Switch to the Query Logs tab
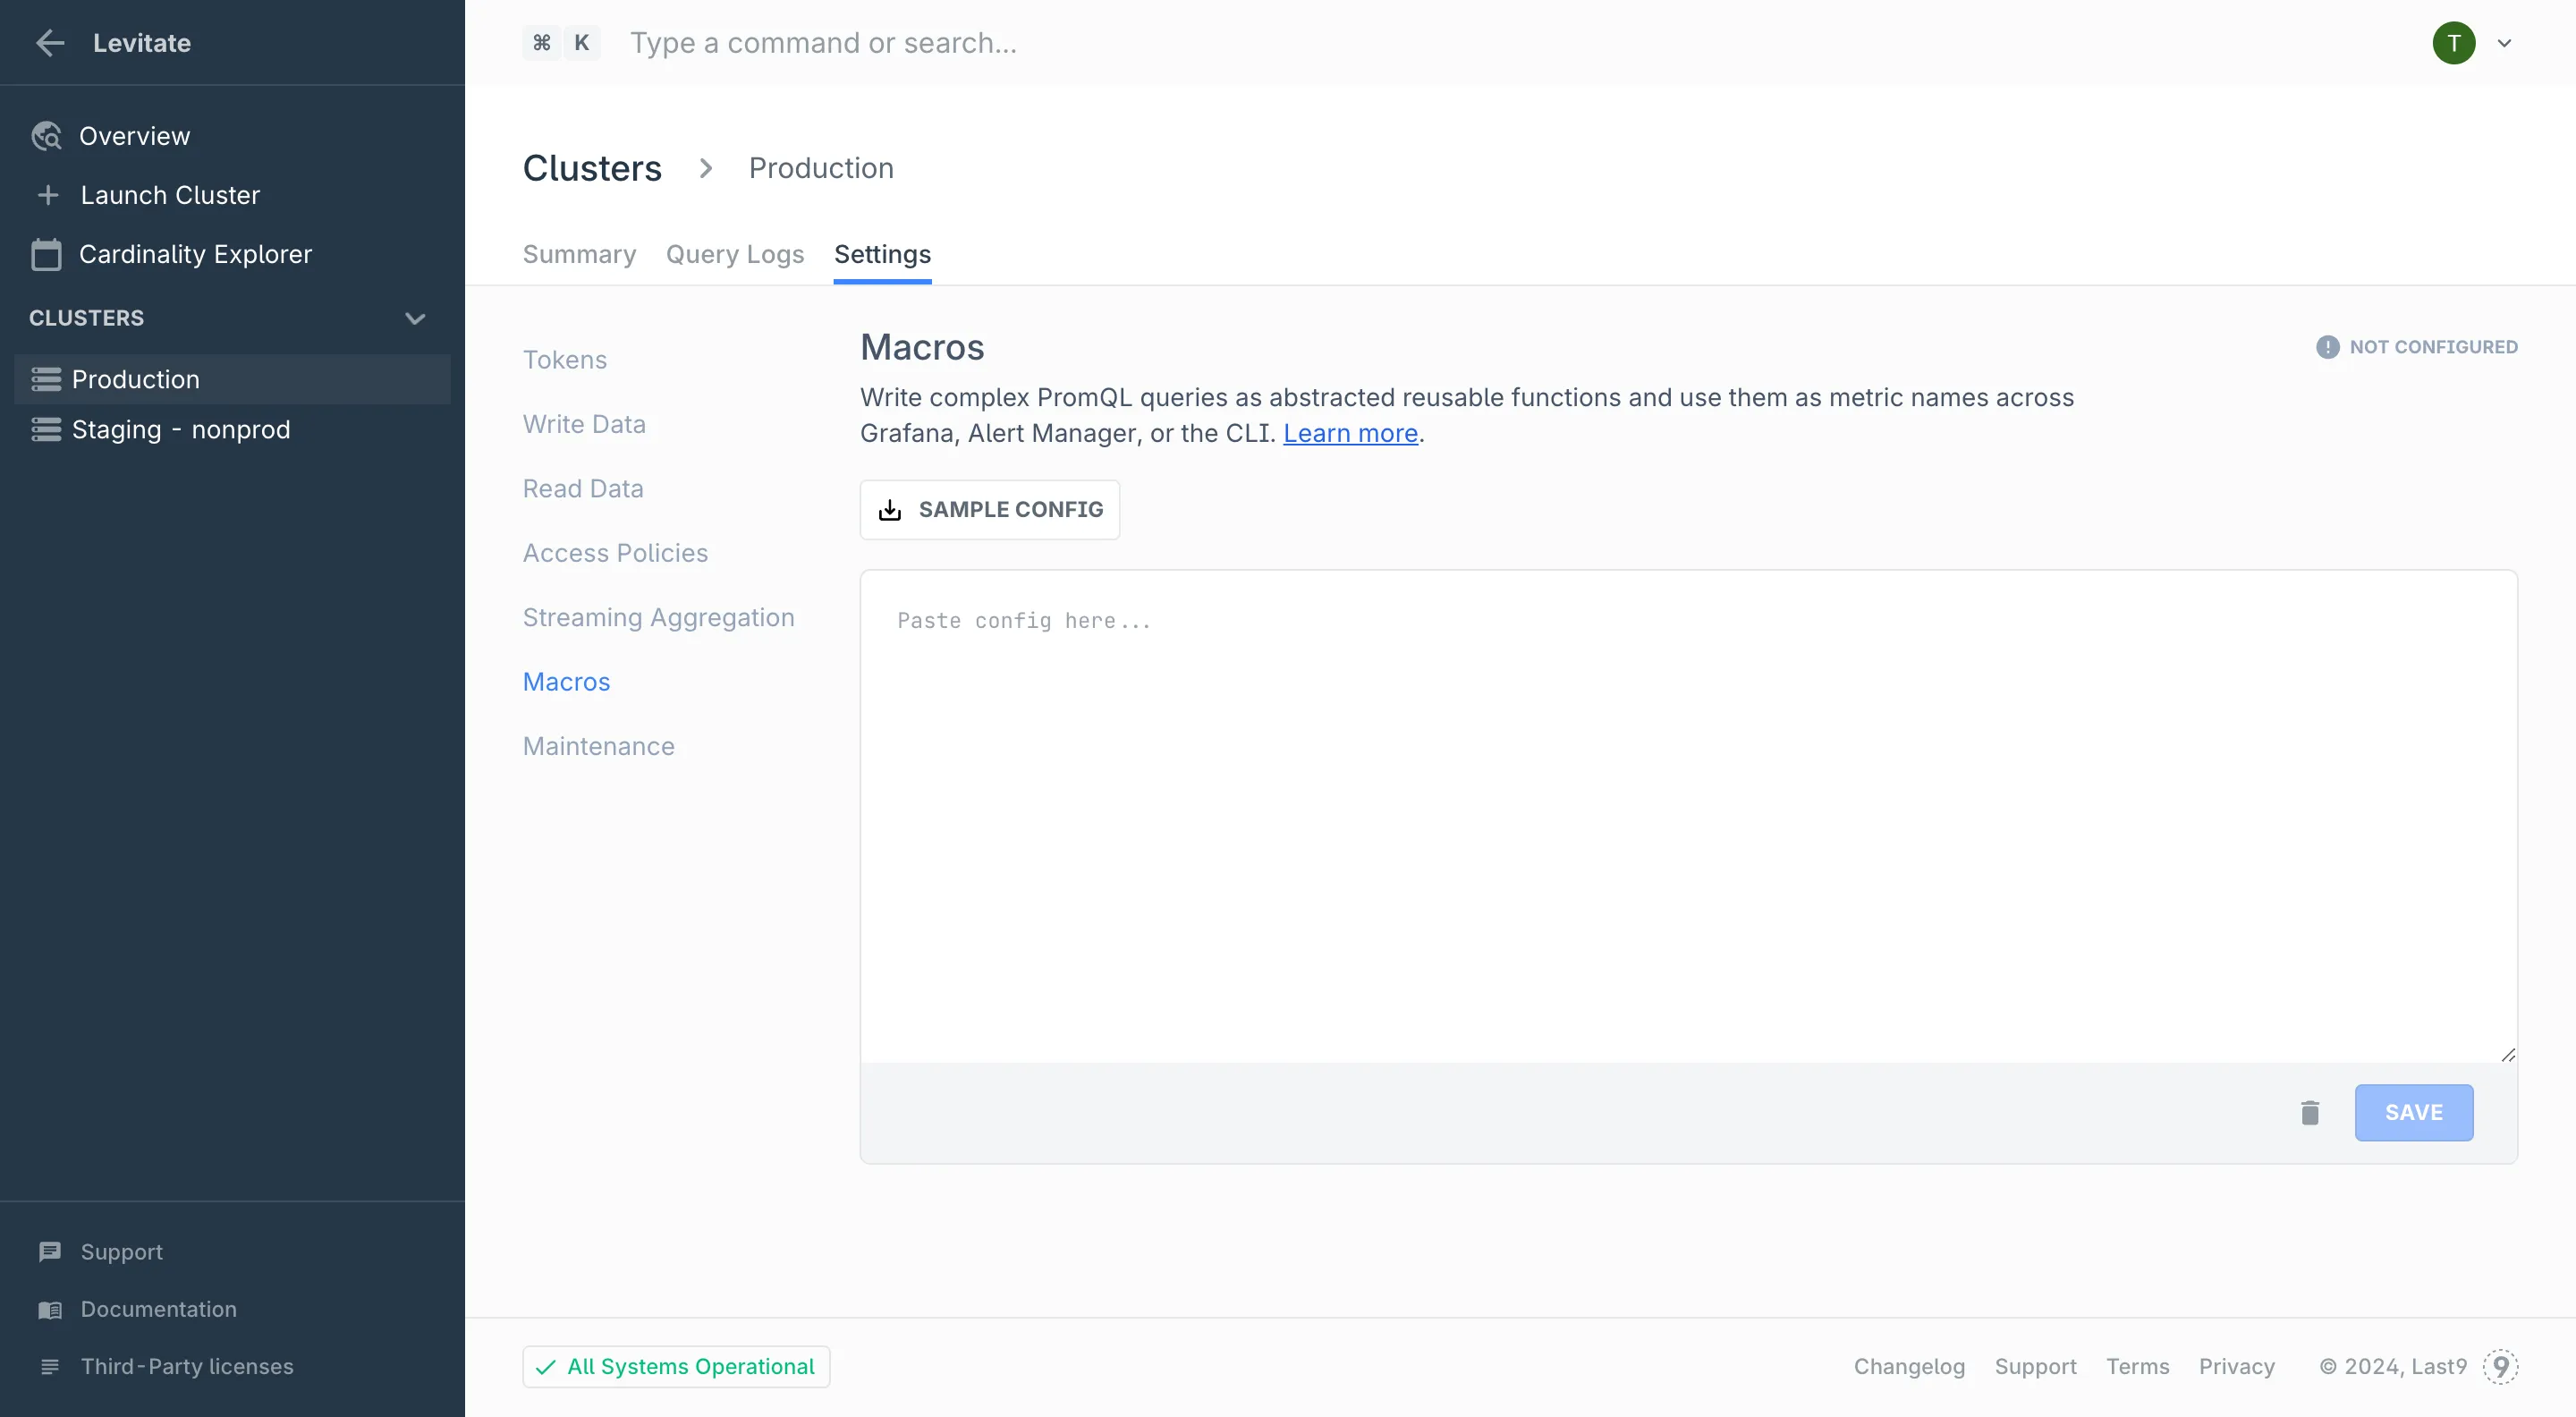 coord(735,254)
